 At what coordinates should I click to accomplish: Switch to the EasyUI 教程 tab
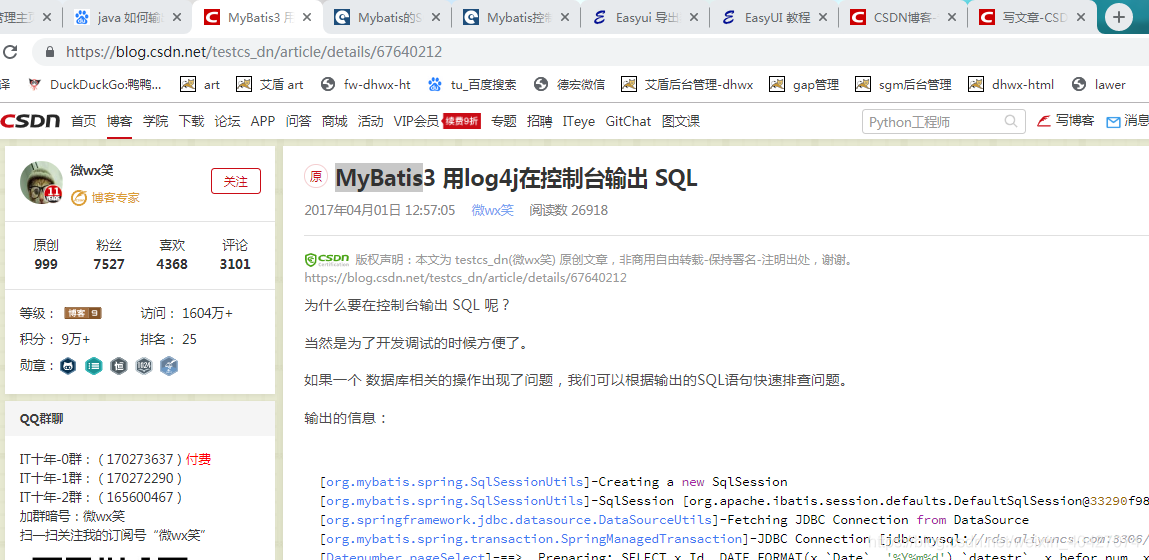pyautogui.click(x=774, y=18)
